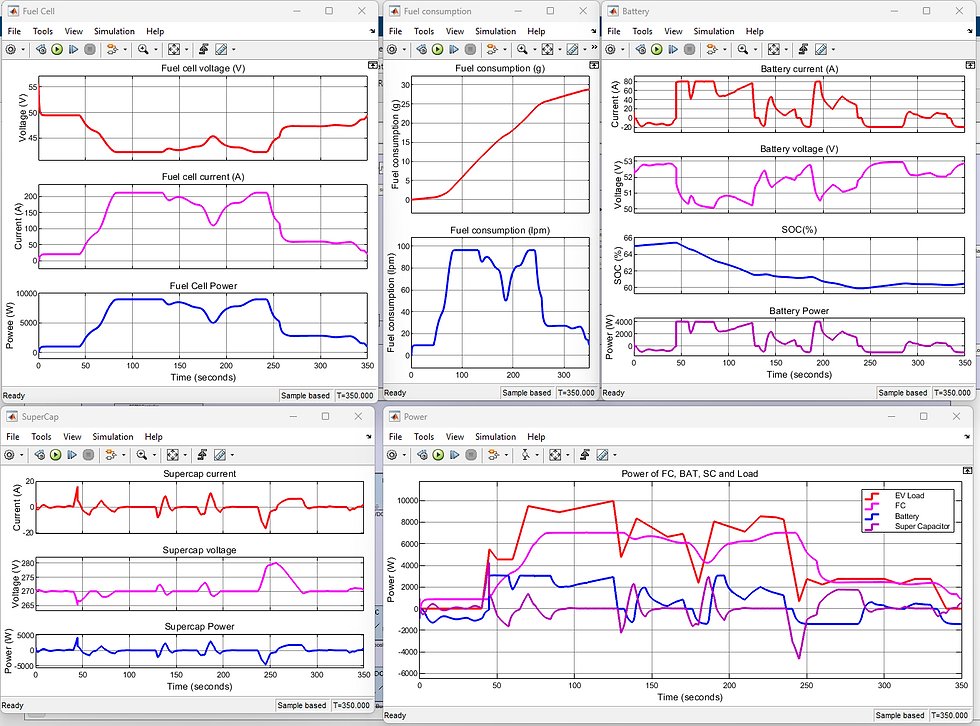980x726 pixels.
Task: Open configuration properties in Fuel Cell scope
Action: [x=12, y=50]
